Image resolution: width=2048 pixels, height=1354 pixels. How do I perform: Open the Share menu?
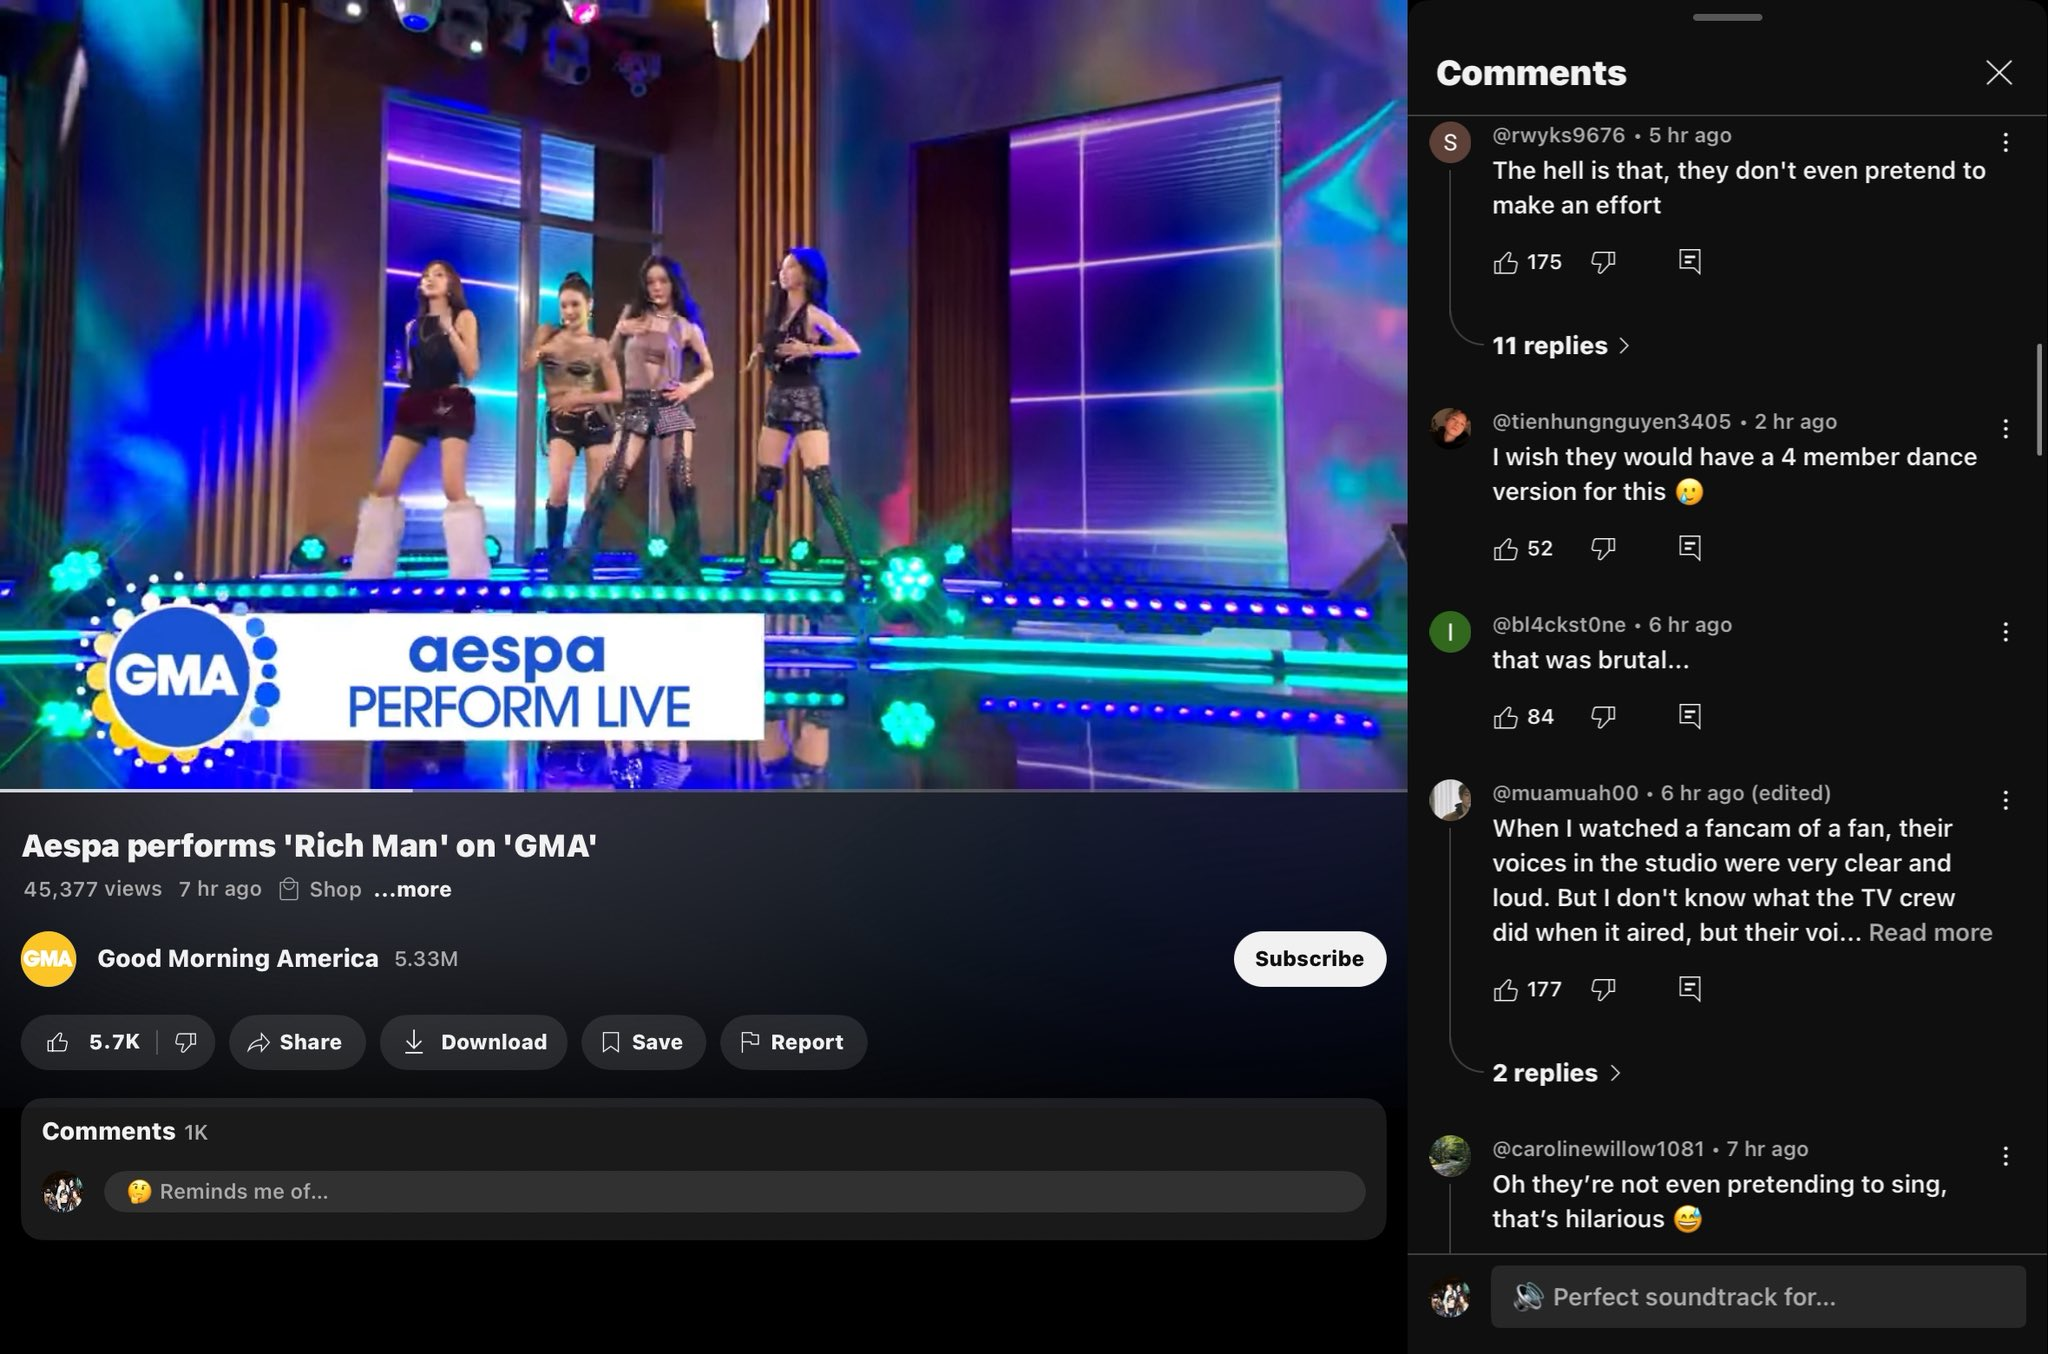(296, 1042)
